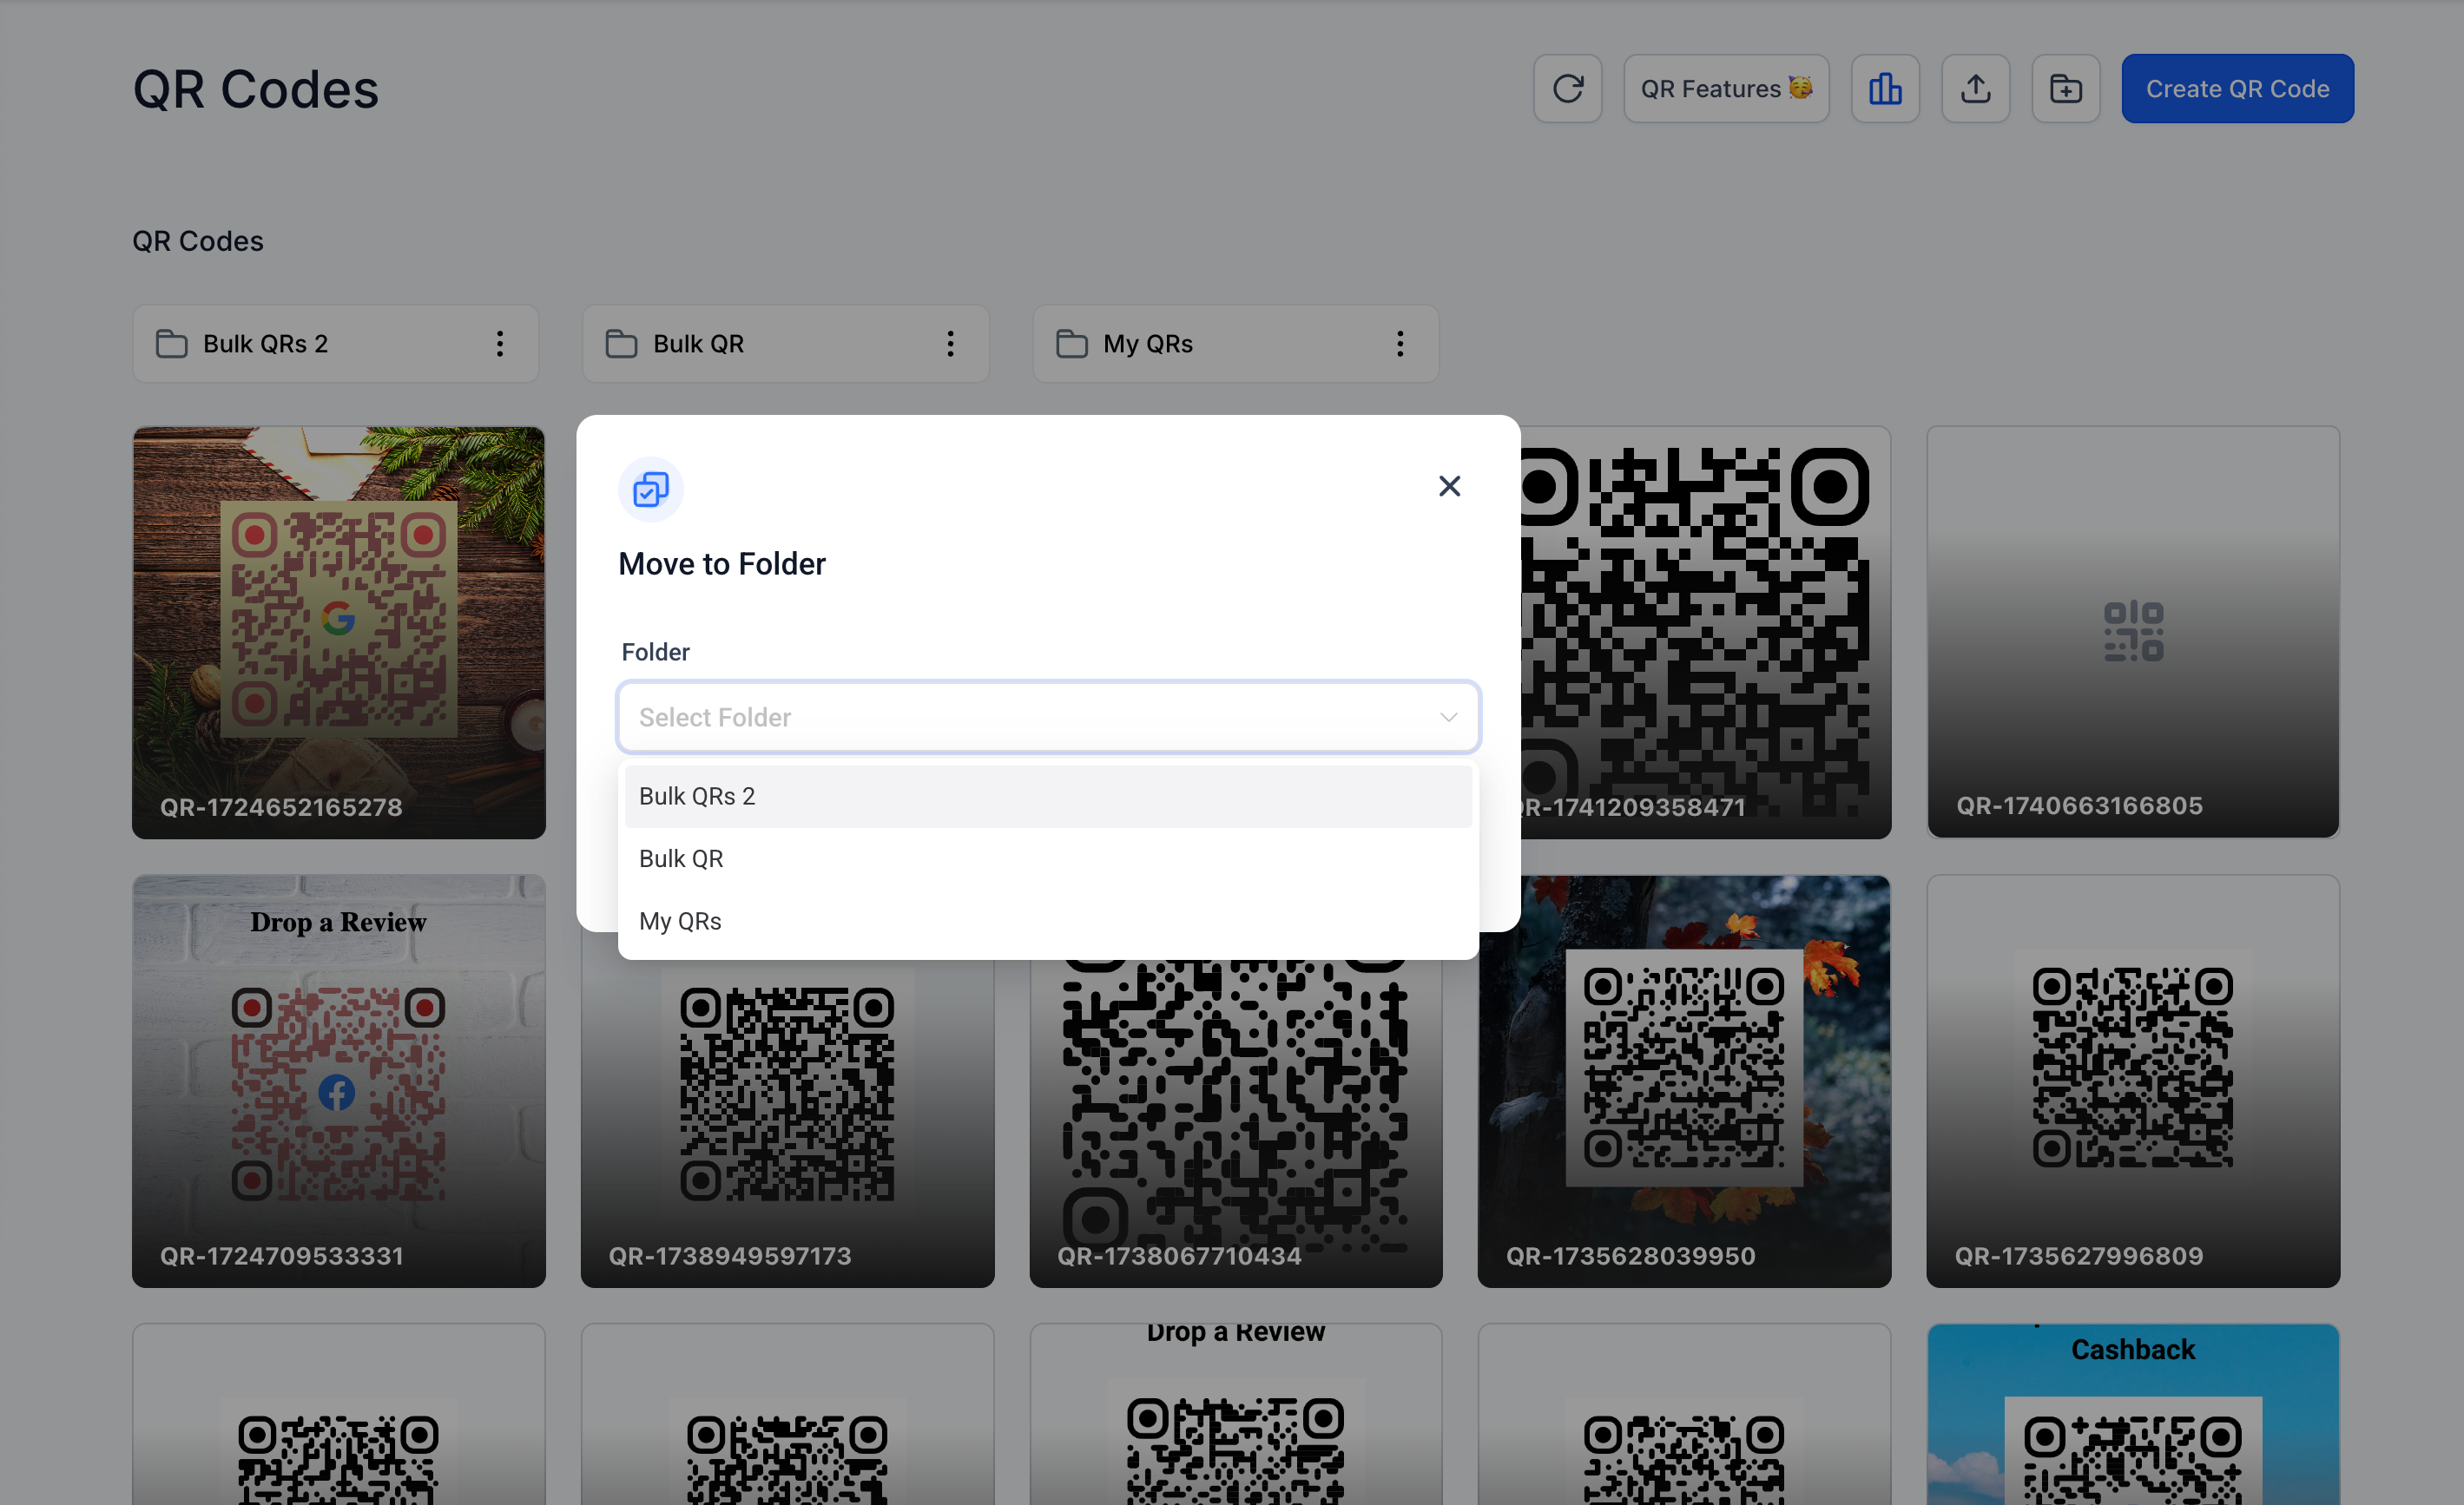Viewport: 2464px width, 1505px height.
Task: Select My QRs in the folder list
Action: click(680, 920)
